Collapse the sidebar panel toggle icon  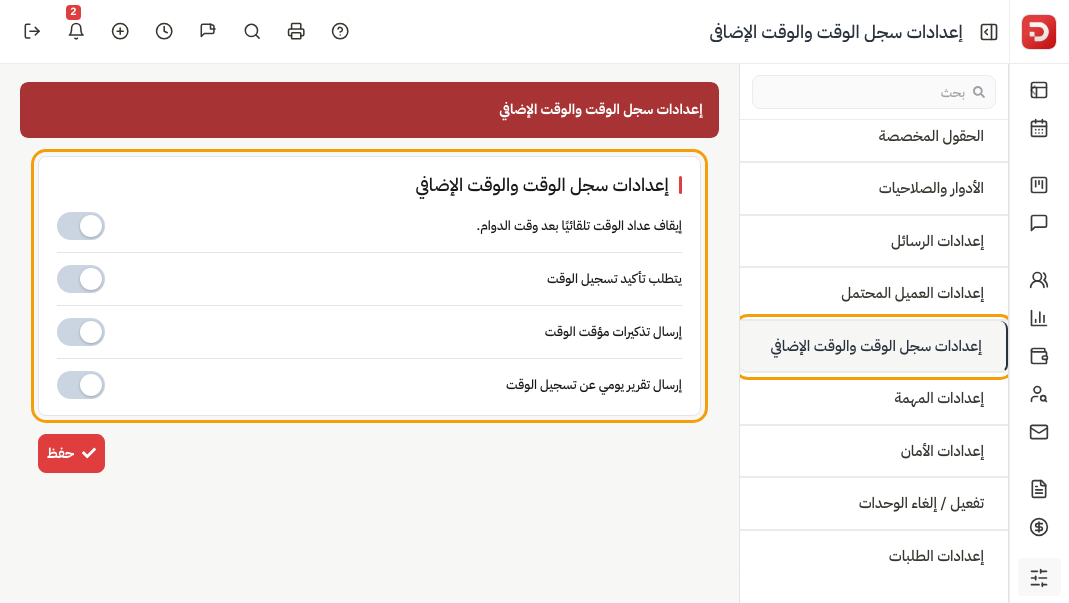tap(989, 32)
